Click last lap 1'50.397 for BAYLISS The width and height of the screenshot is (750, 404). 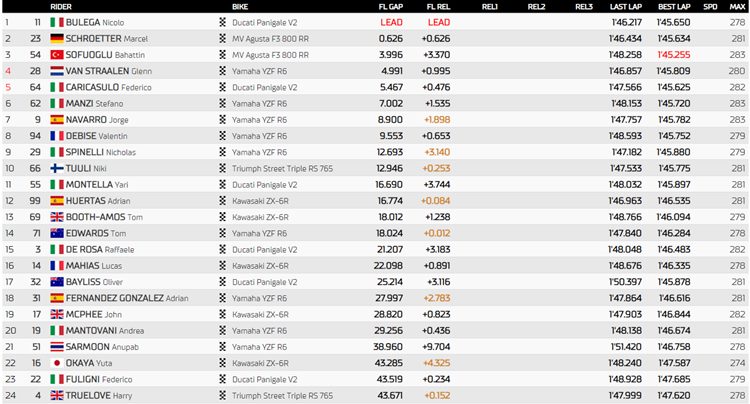pyautogui.click(x=625, y=282)
